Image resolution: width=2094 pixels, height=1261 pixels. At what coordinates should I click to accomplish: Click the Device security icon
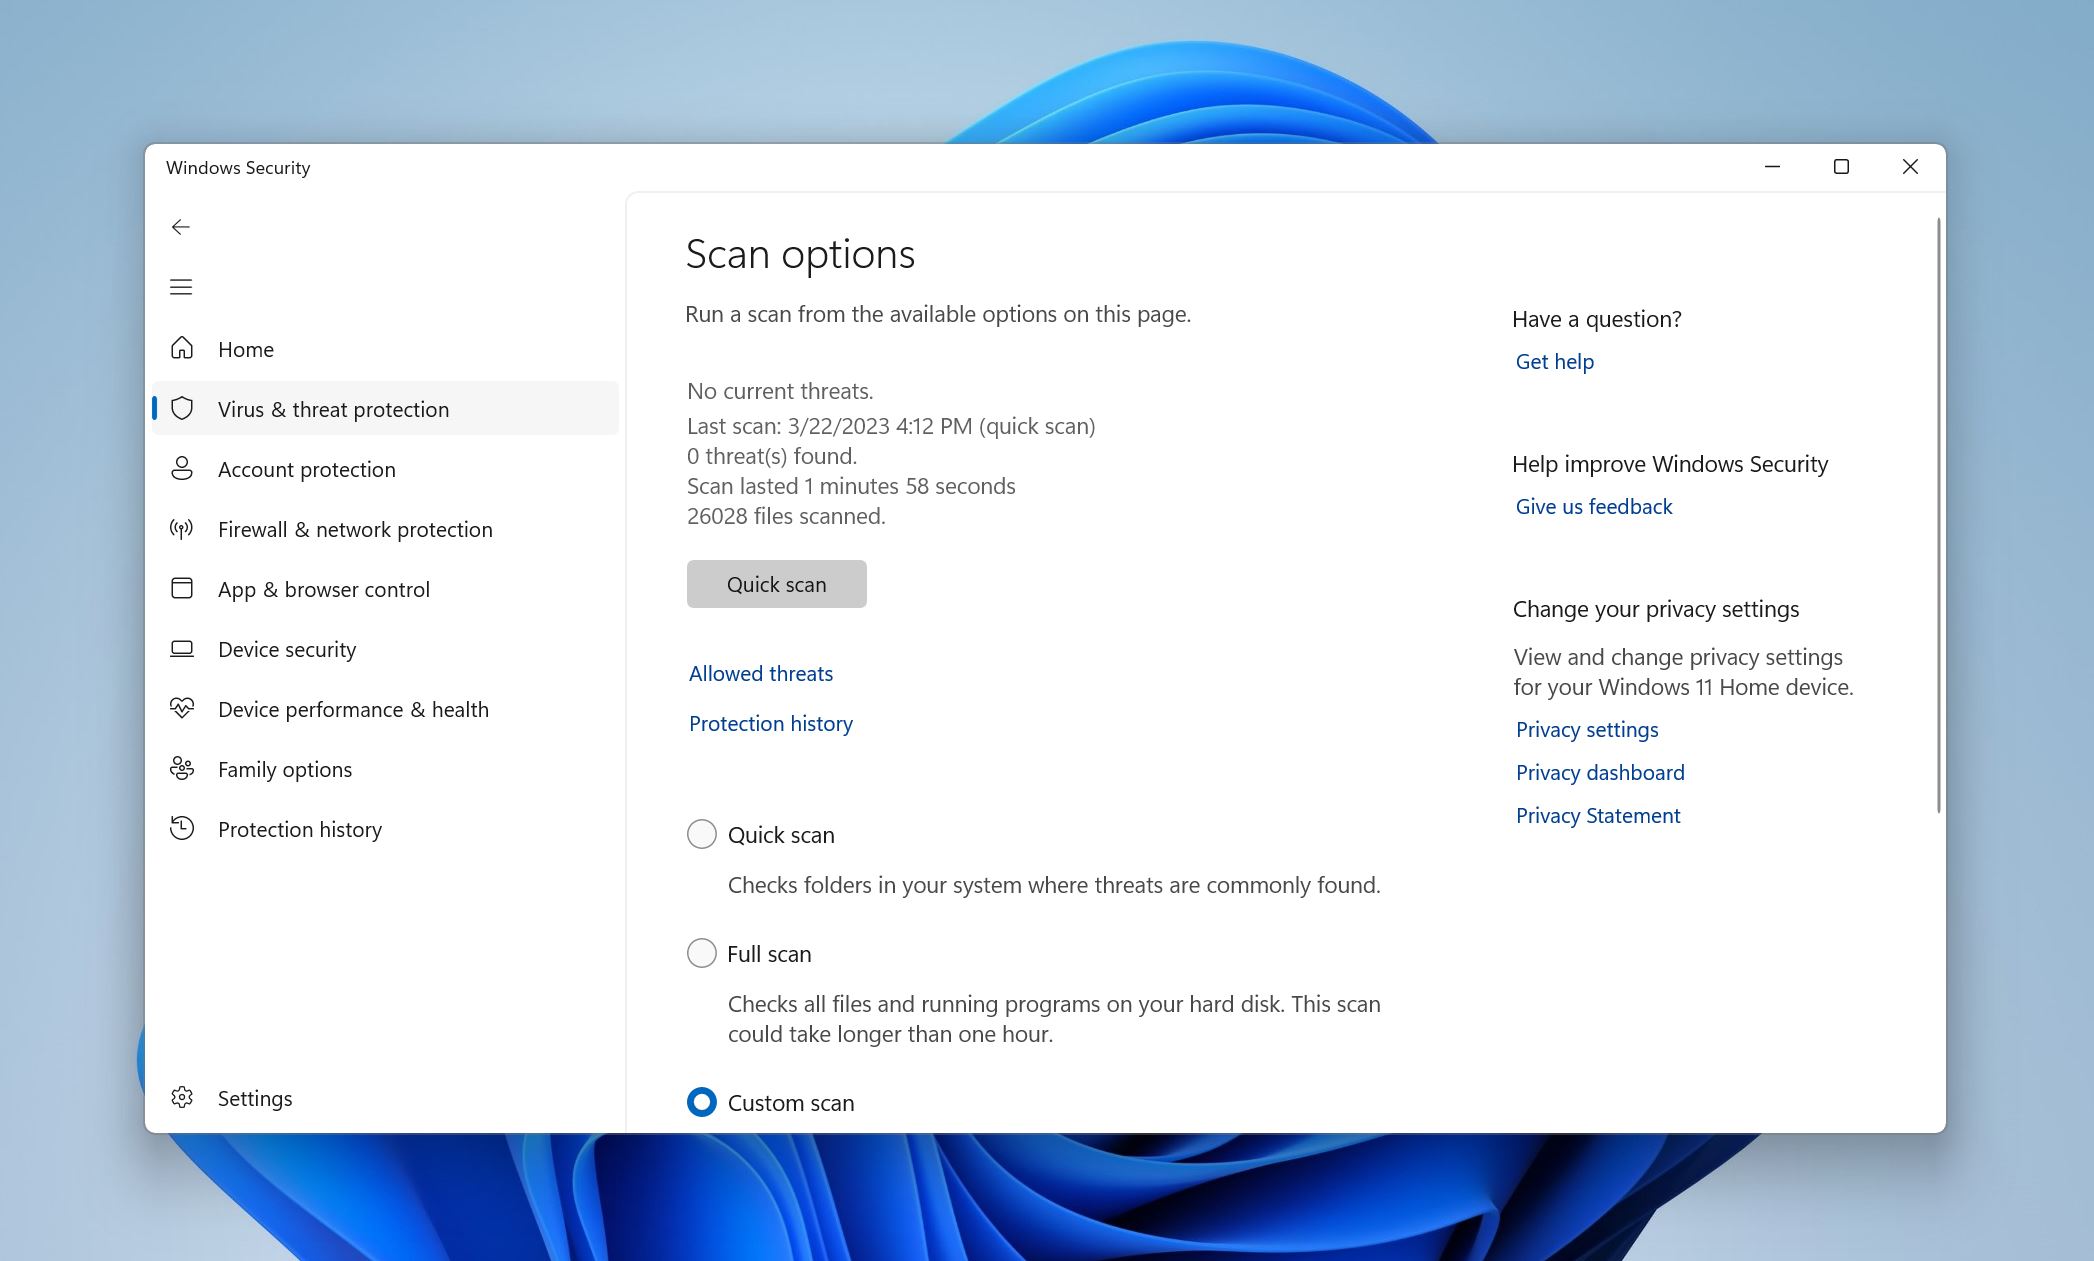(181, 648)
